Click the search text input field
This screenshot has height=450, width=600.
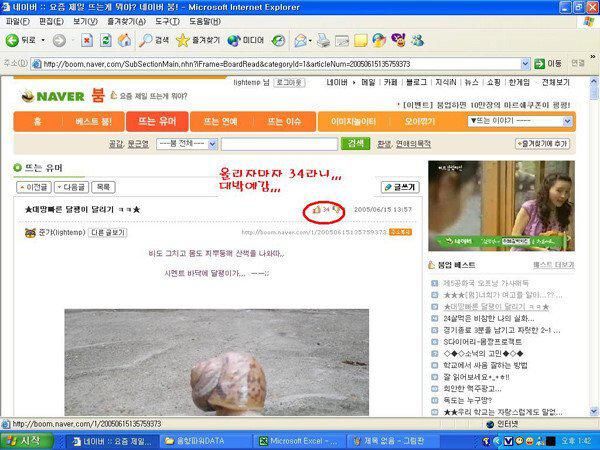click(279, 144)
